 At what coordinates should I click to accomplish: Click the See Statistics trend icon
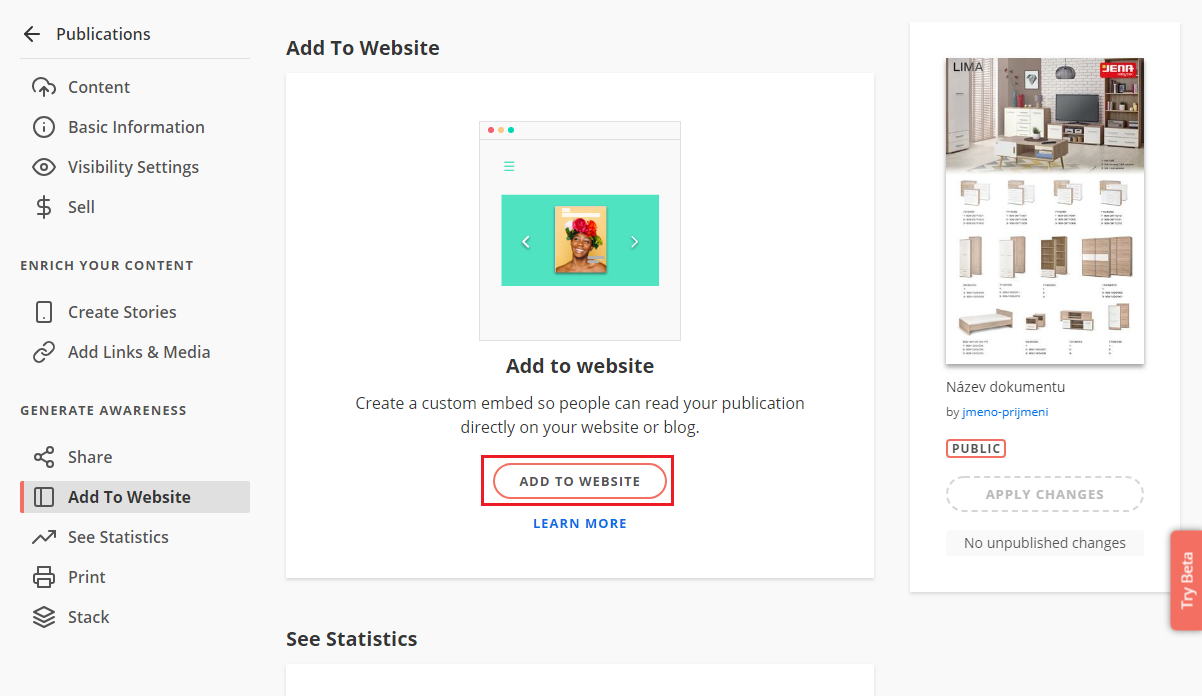44,537
